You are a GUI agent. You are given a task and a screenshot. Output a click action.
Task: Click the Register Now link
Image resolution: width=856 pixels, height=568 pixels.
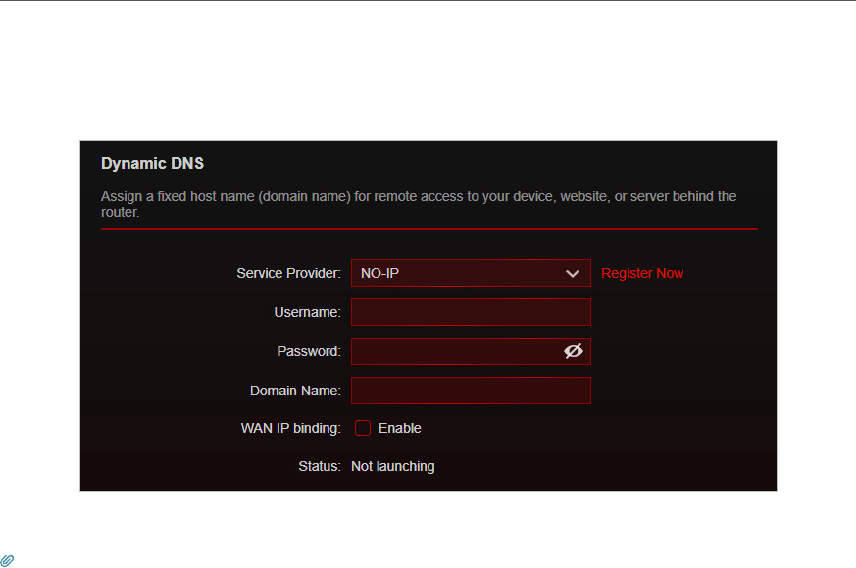pos(642,273)
